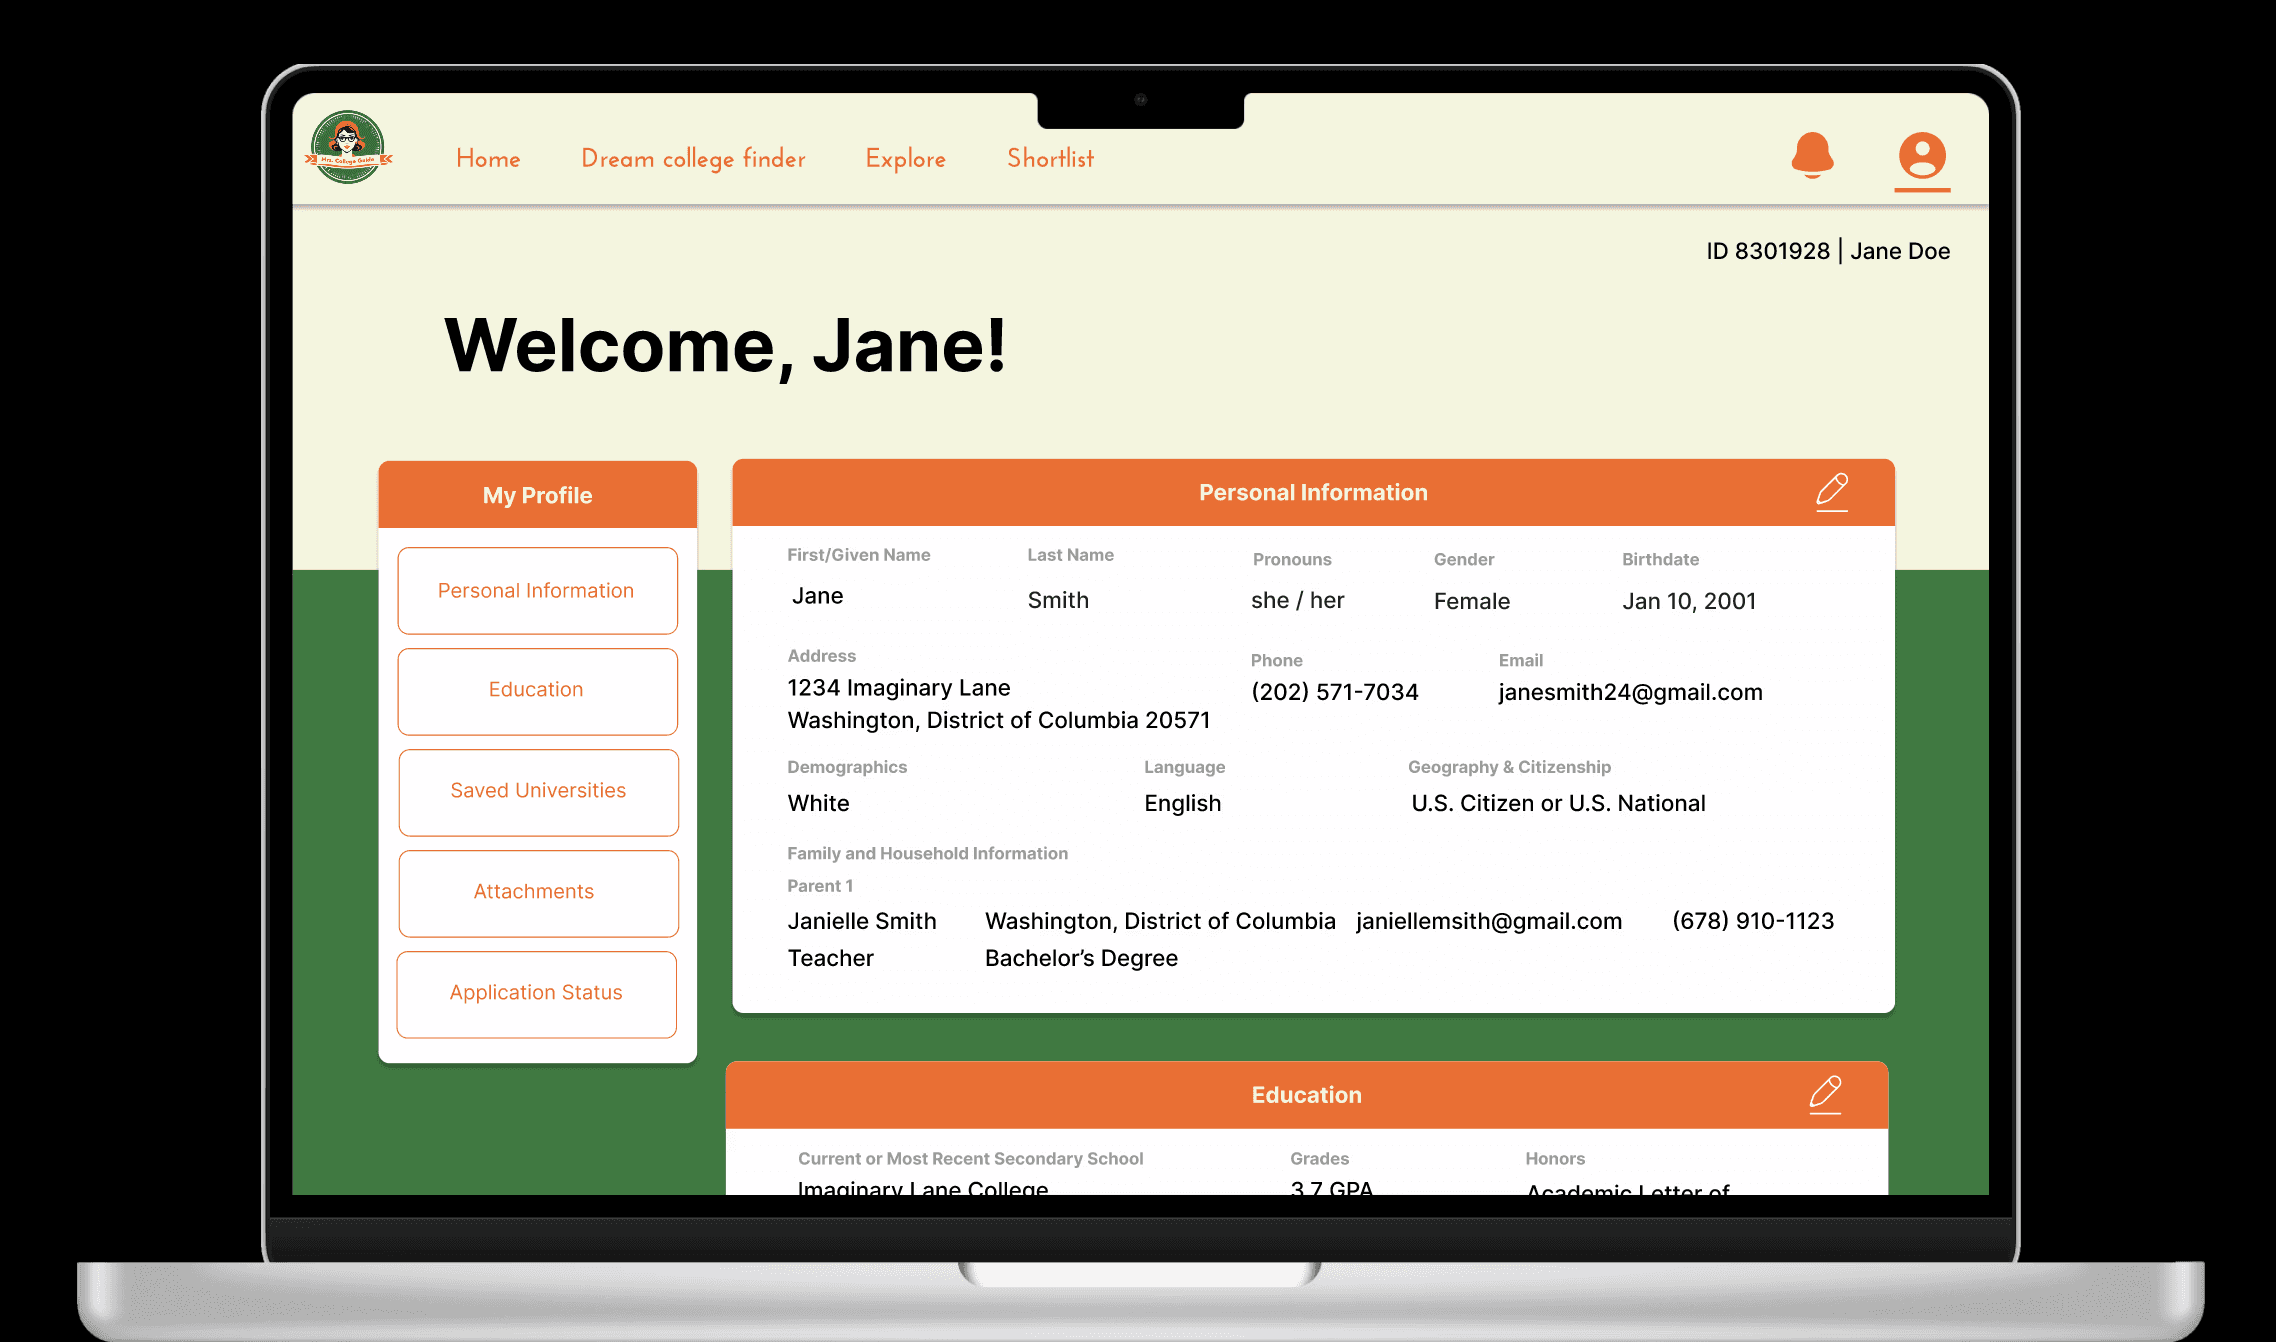Select Education in My Profile sidebar

click(x=537, y=690)
